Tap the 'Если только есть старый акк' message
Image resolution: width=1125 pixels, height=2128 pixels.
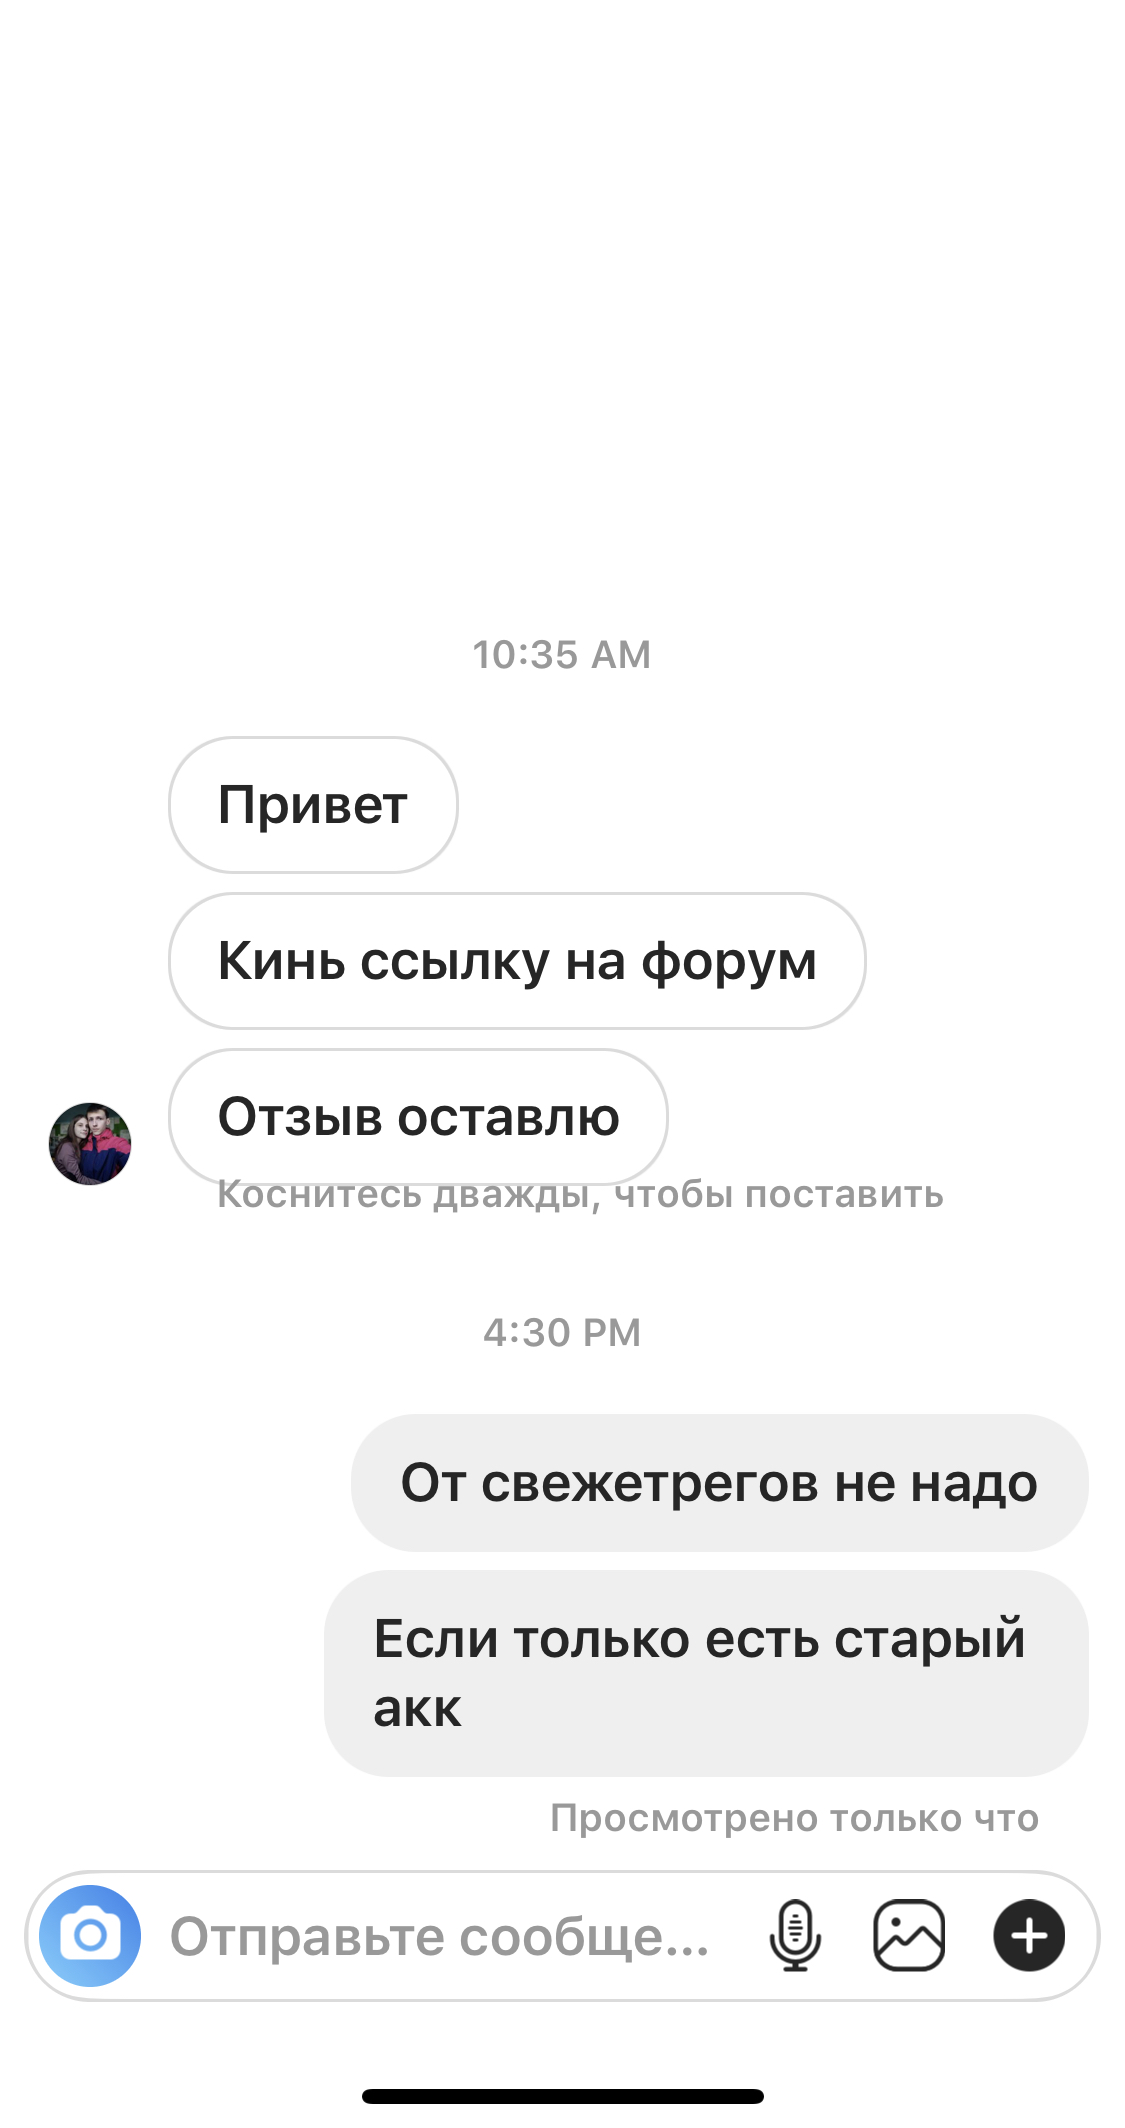pyautogui.click(x=706, y=1673)
